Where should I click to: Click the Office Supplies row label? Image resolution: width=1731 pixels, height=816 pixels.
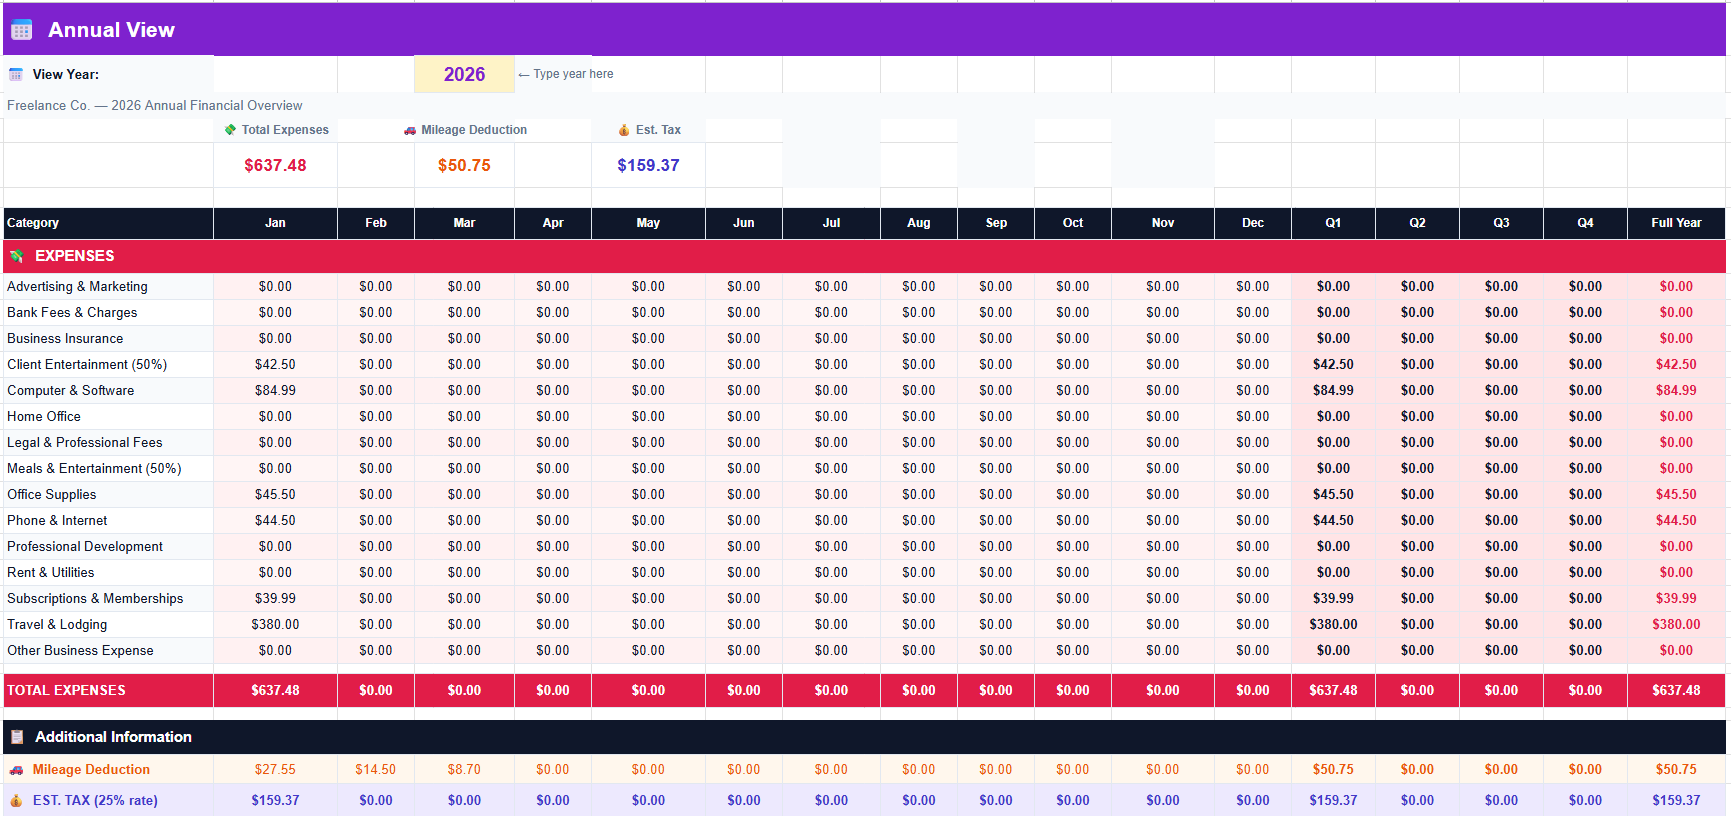point(52,495)
